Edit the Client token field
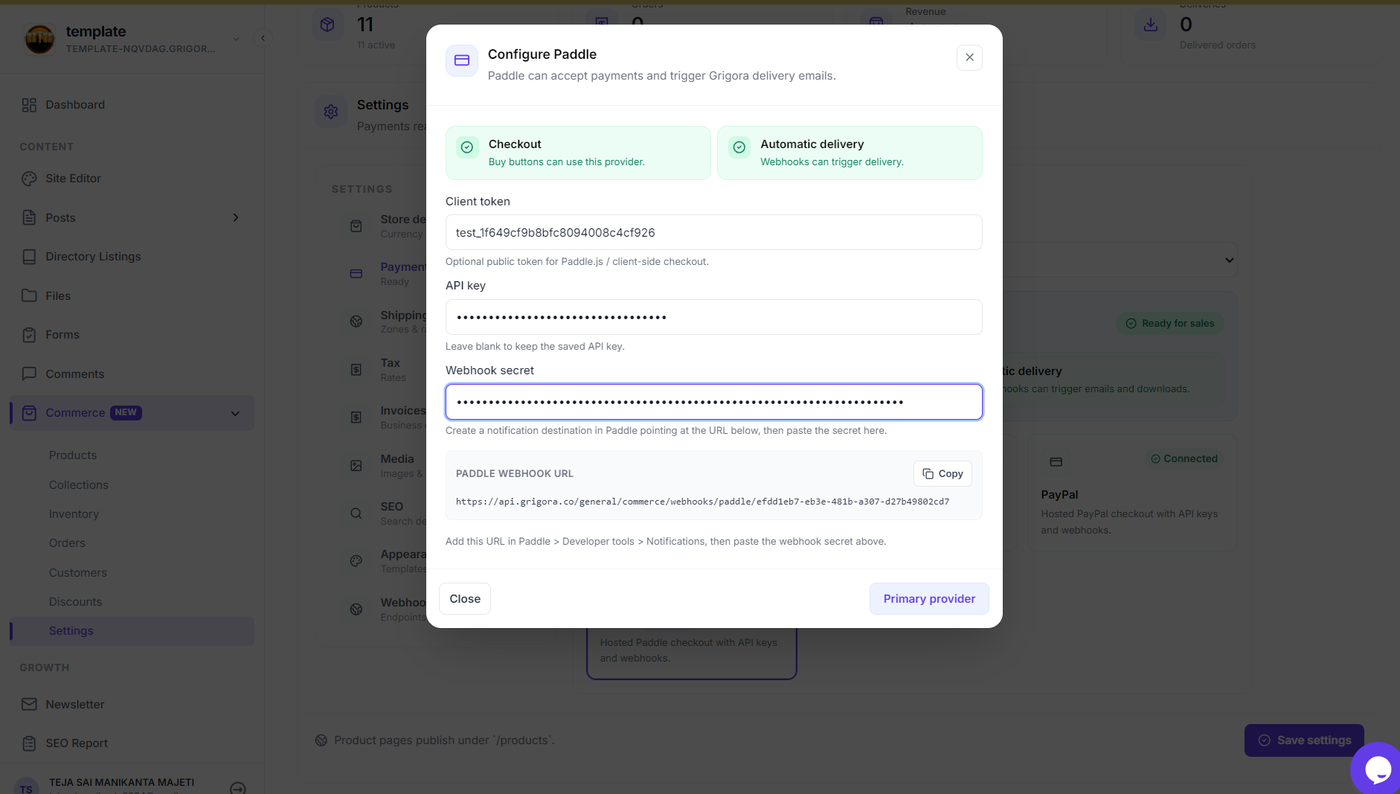The image size is (1400, 794). [x=714, y=232]
